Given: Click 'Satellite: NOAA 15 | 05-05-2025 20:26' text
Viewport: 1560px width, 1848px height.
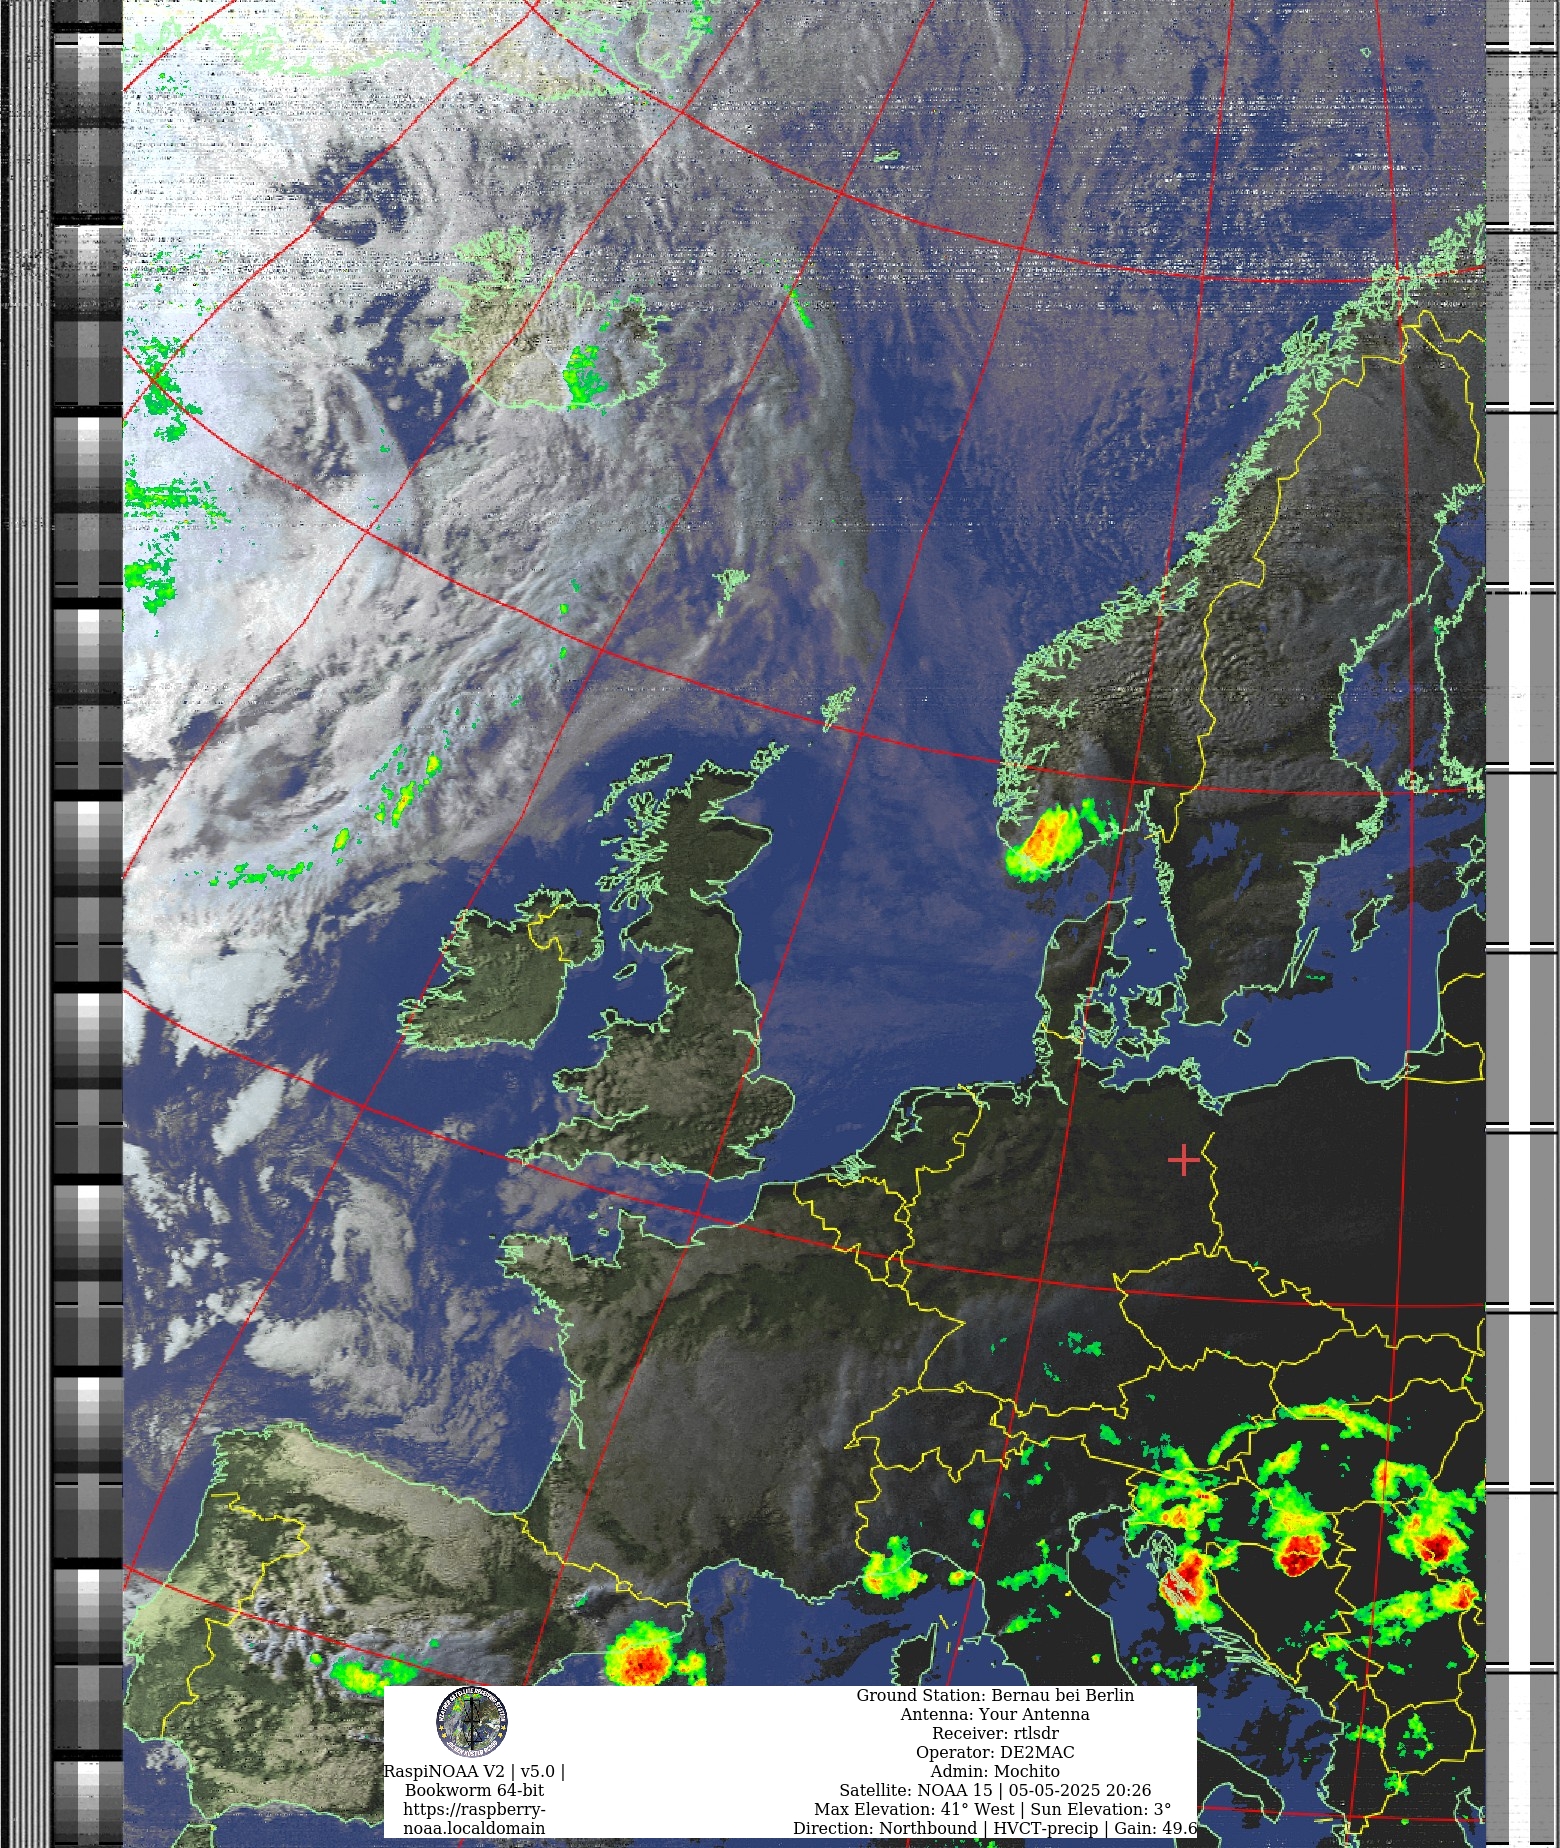Looking at the screenshot, I should [995, 1790].
